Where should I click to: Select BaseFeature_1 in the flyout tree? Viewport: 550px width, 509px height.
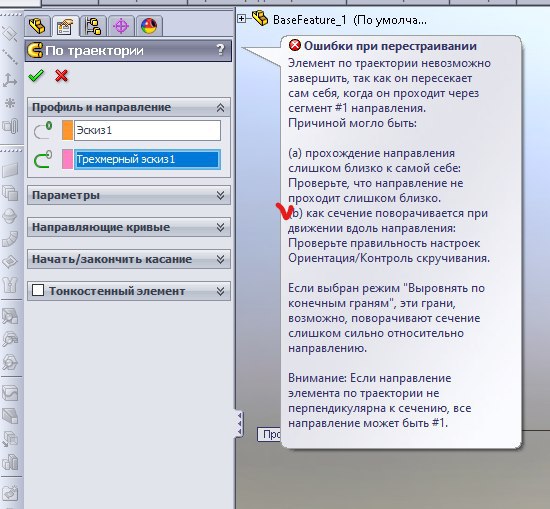pyautogui.click(x=349, y=20)
